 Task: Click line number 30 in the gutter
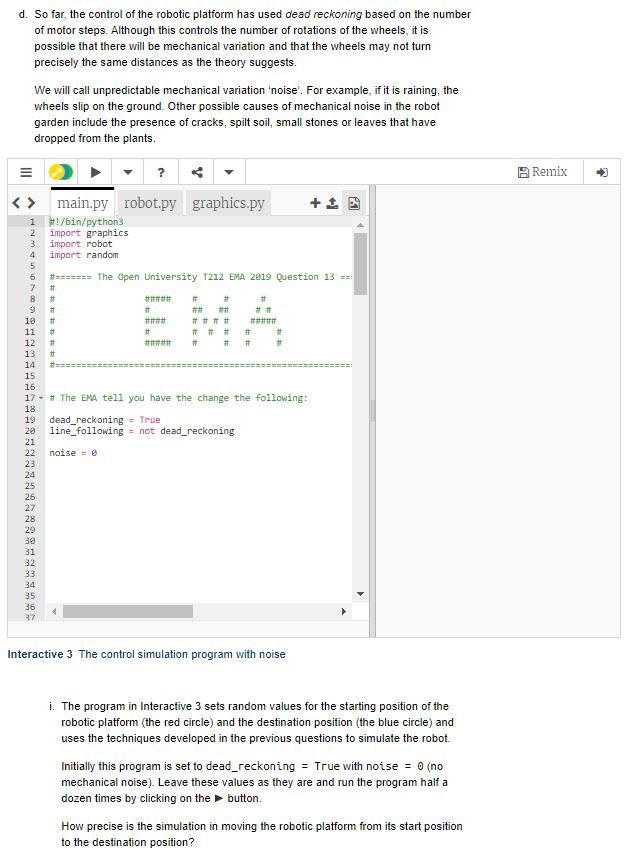(29, 541)
